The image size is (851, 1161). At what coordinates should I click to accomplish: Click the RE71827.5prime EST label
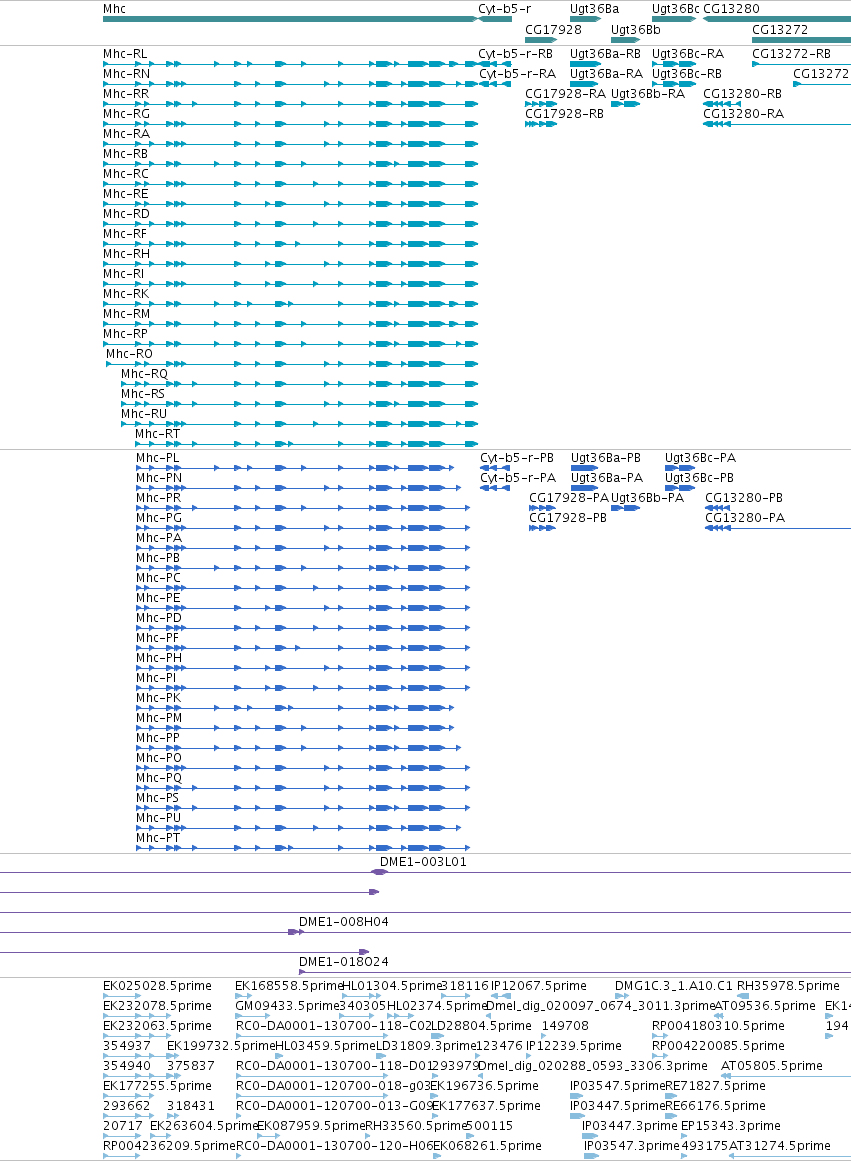pyautogui.click(x=715, y=1085)
